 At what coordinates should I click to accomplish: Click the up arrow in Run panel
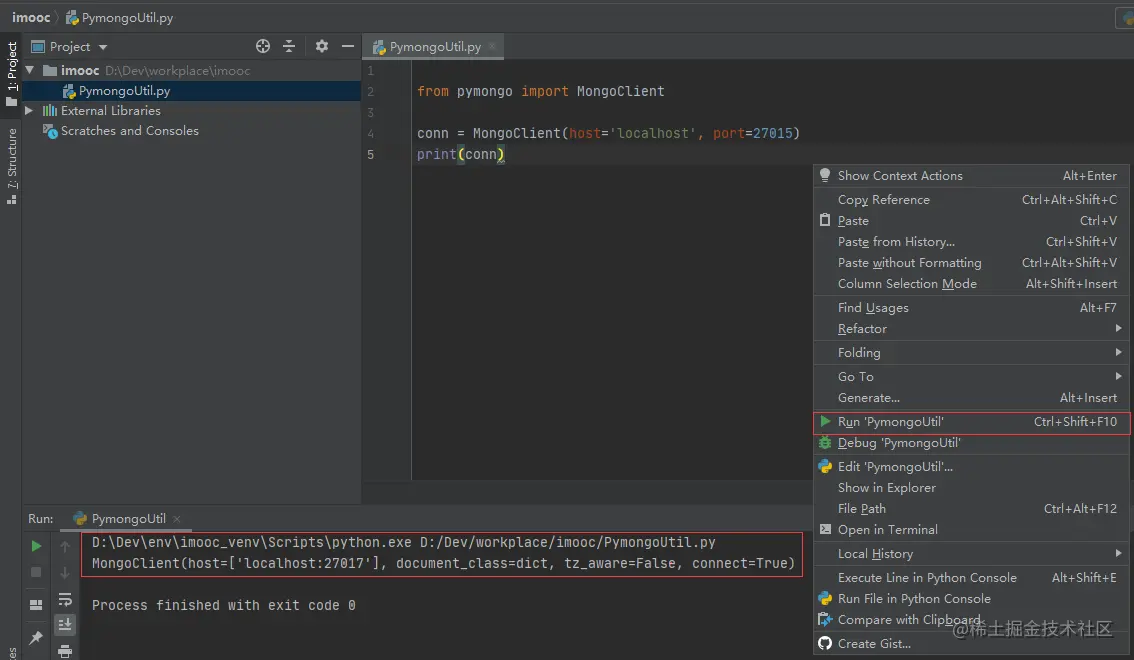[x=65, y=547]
